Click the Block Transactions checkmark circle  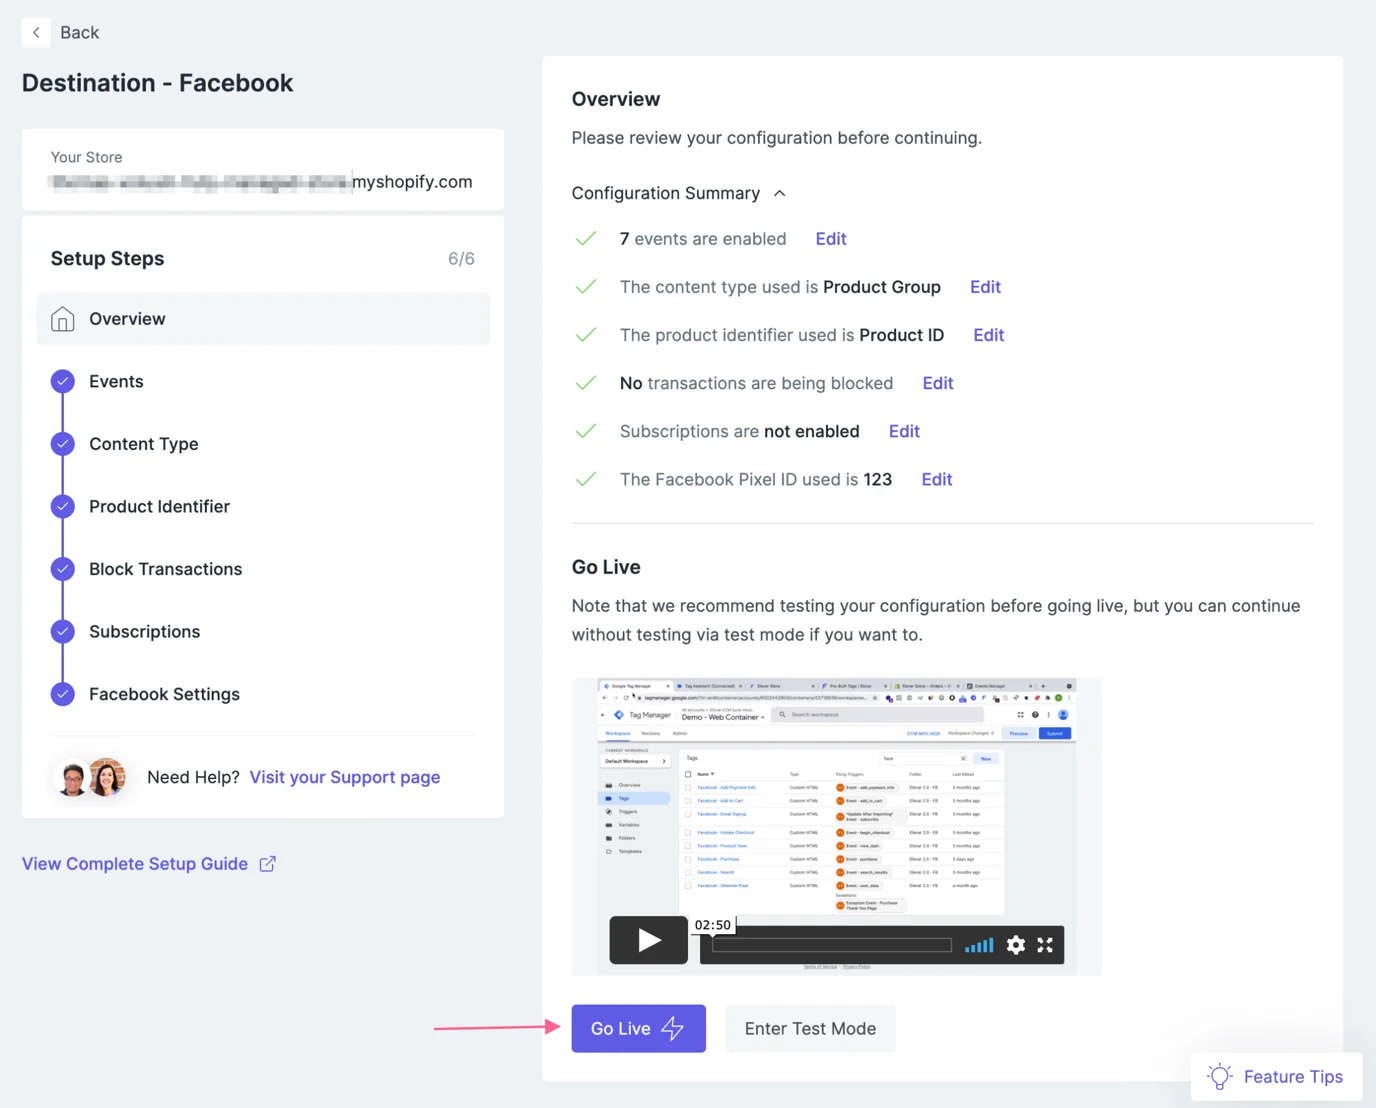(63, 569)
